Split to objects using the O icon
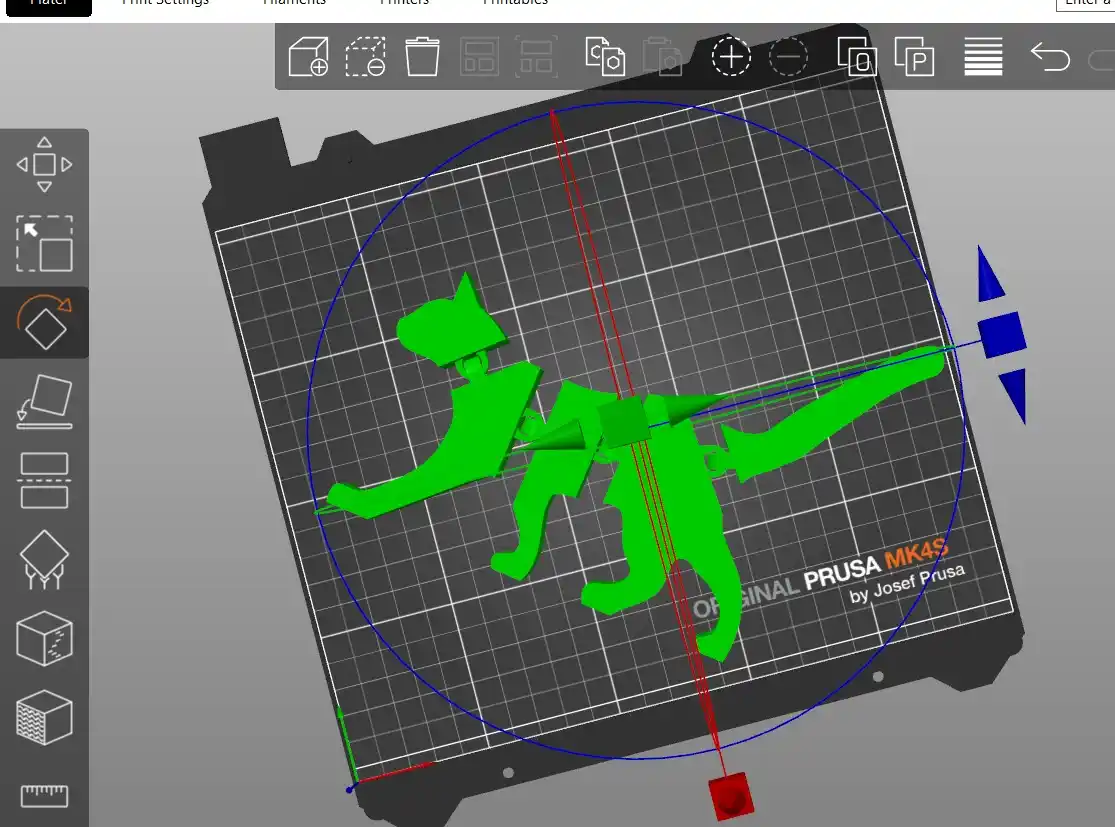This screenshot has height=827, width=1115. pos(857,57)
